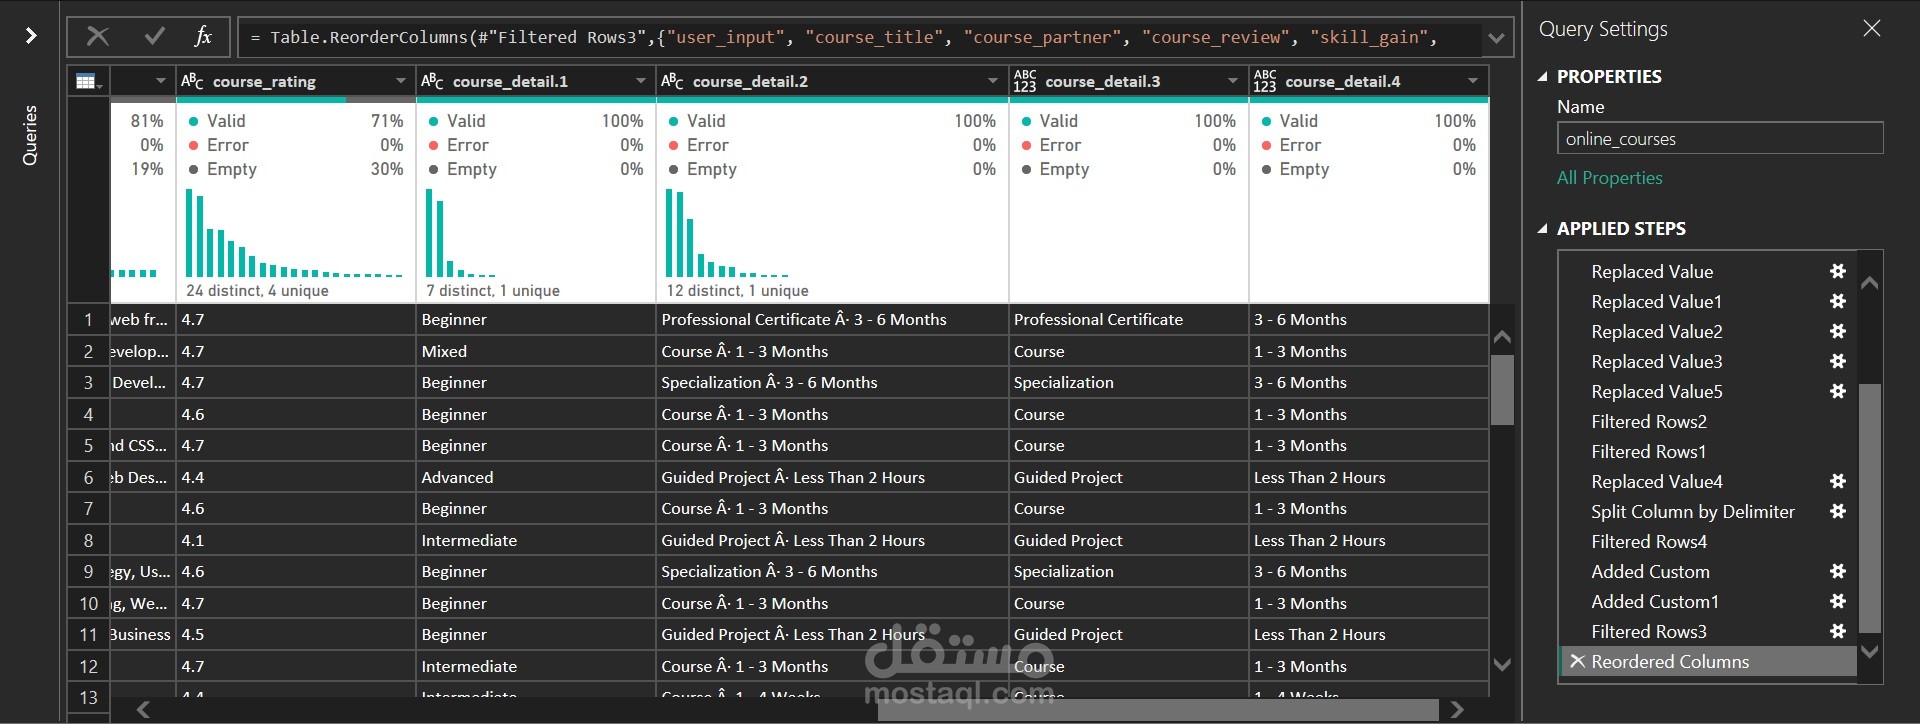Close the Query Settings pane
The height and width of the screenshot is (724, 1920).
pos(1872,29)
